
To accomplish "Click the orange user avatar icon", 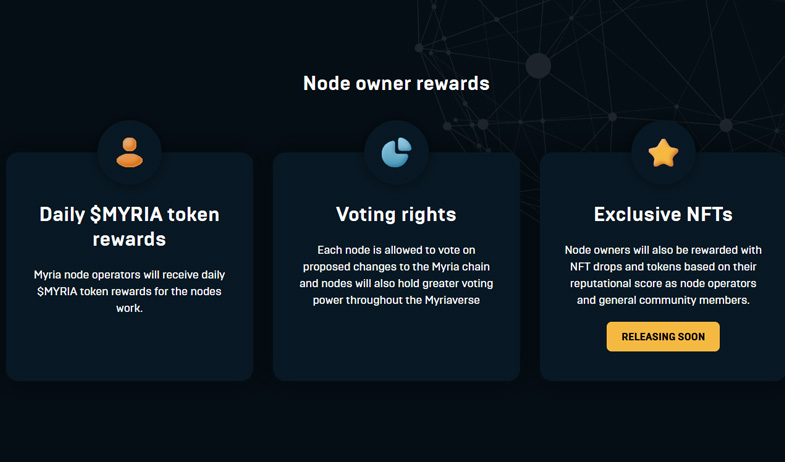I will (130, 152).
